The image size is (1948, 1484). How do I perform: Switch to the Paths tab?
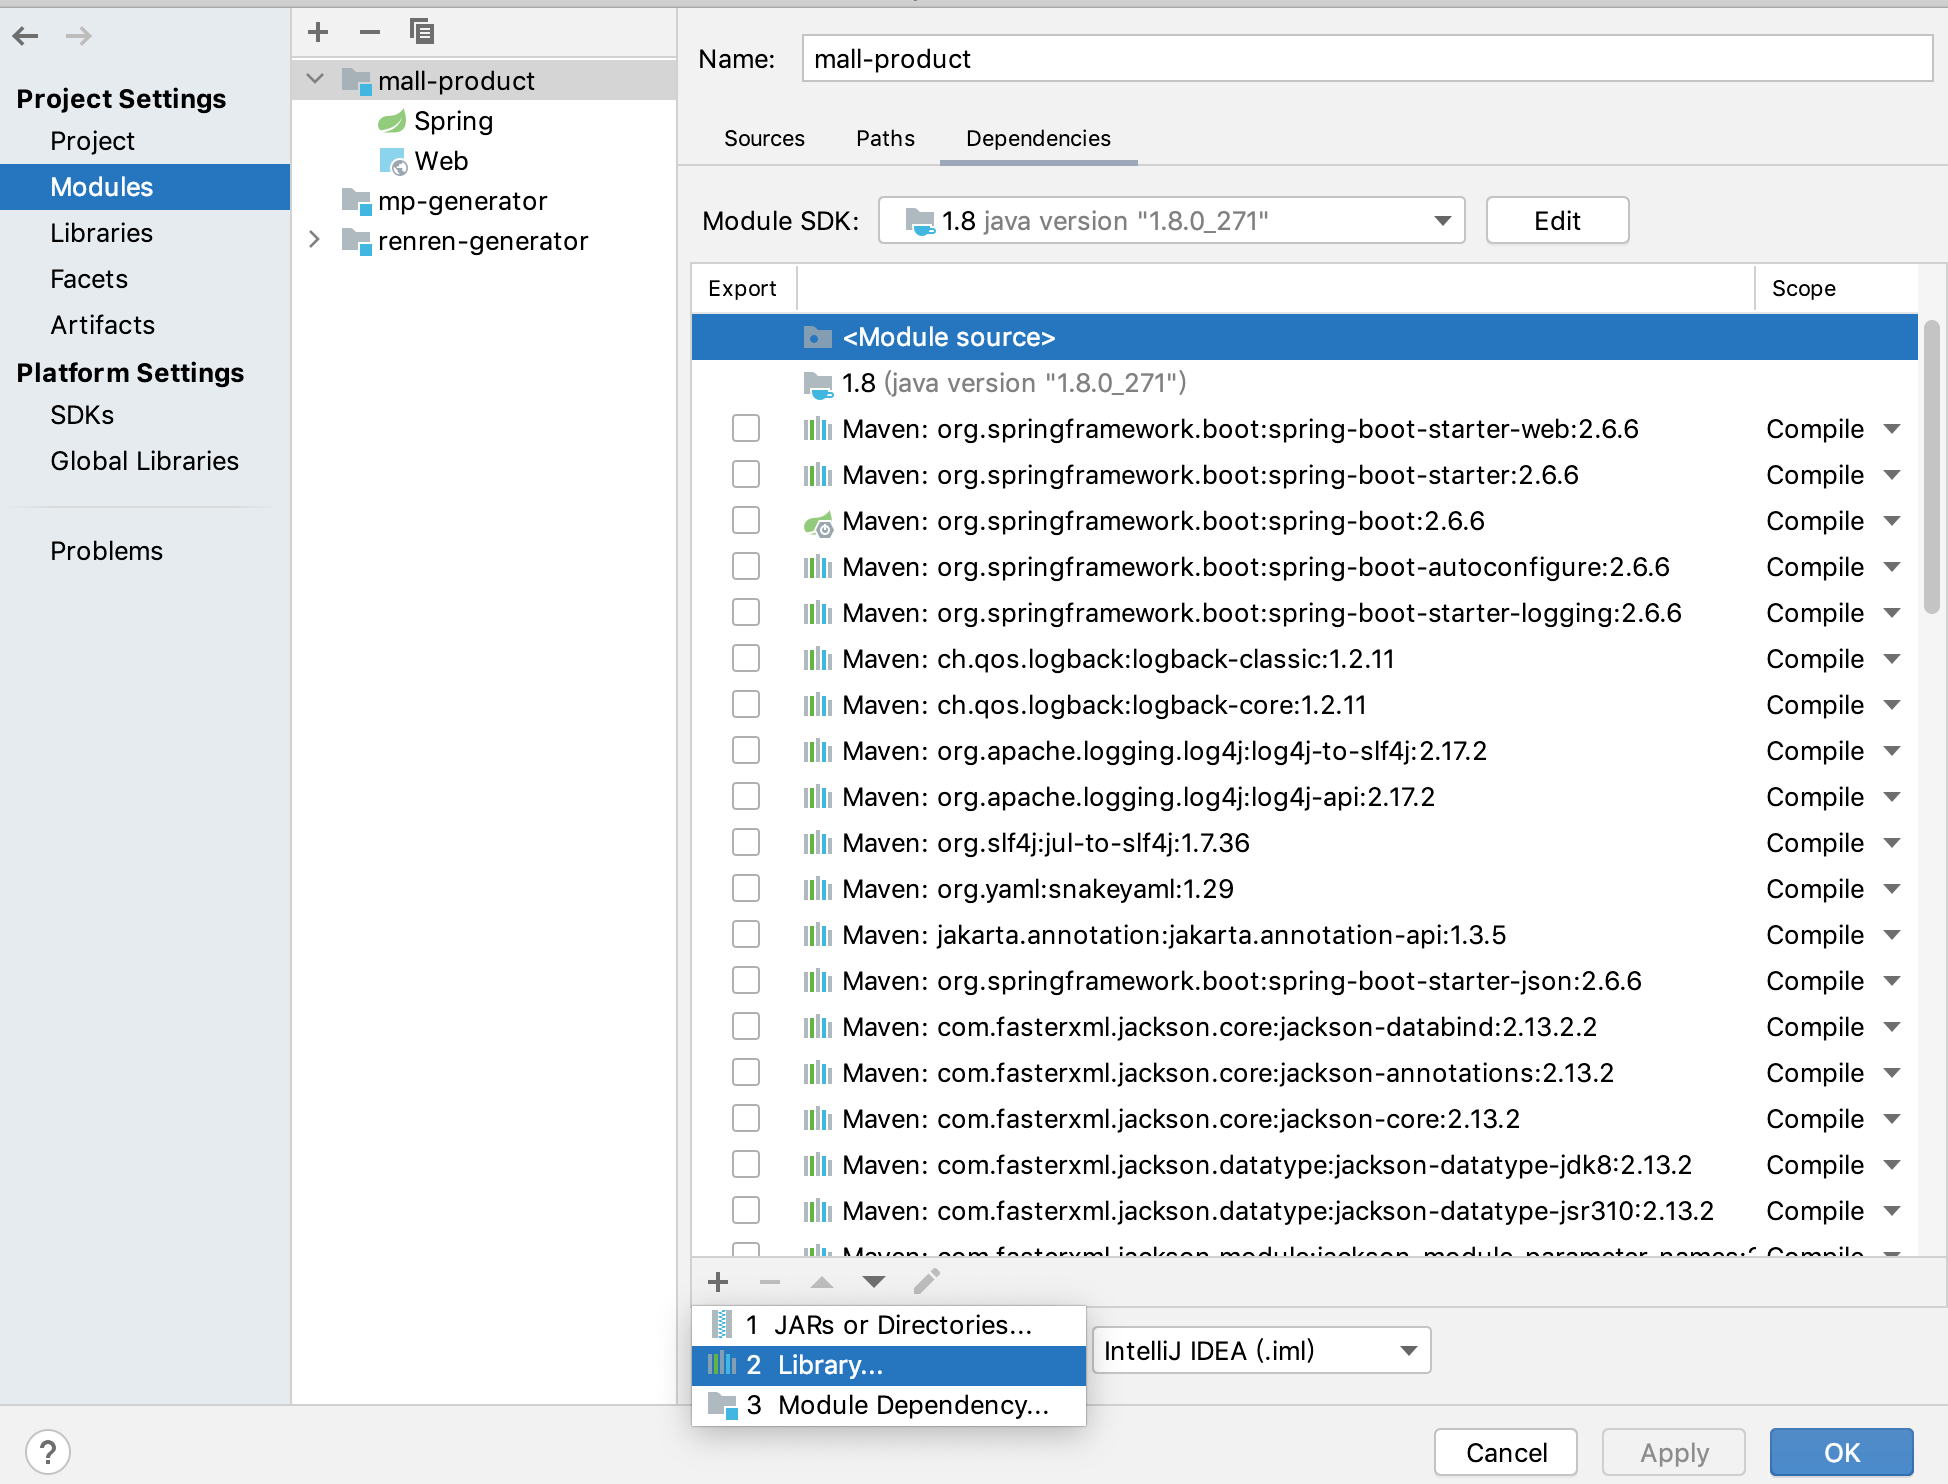[885, 138]
